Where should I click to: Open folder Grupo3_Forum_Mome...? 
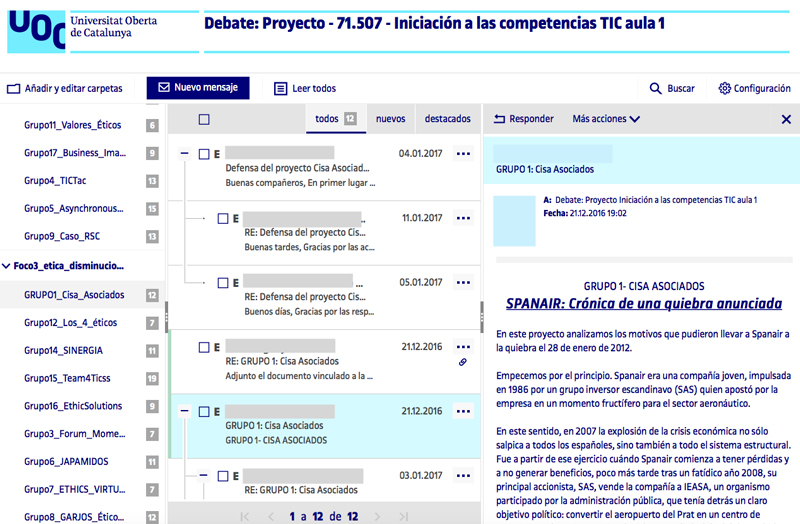click(74, 434)
